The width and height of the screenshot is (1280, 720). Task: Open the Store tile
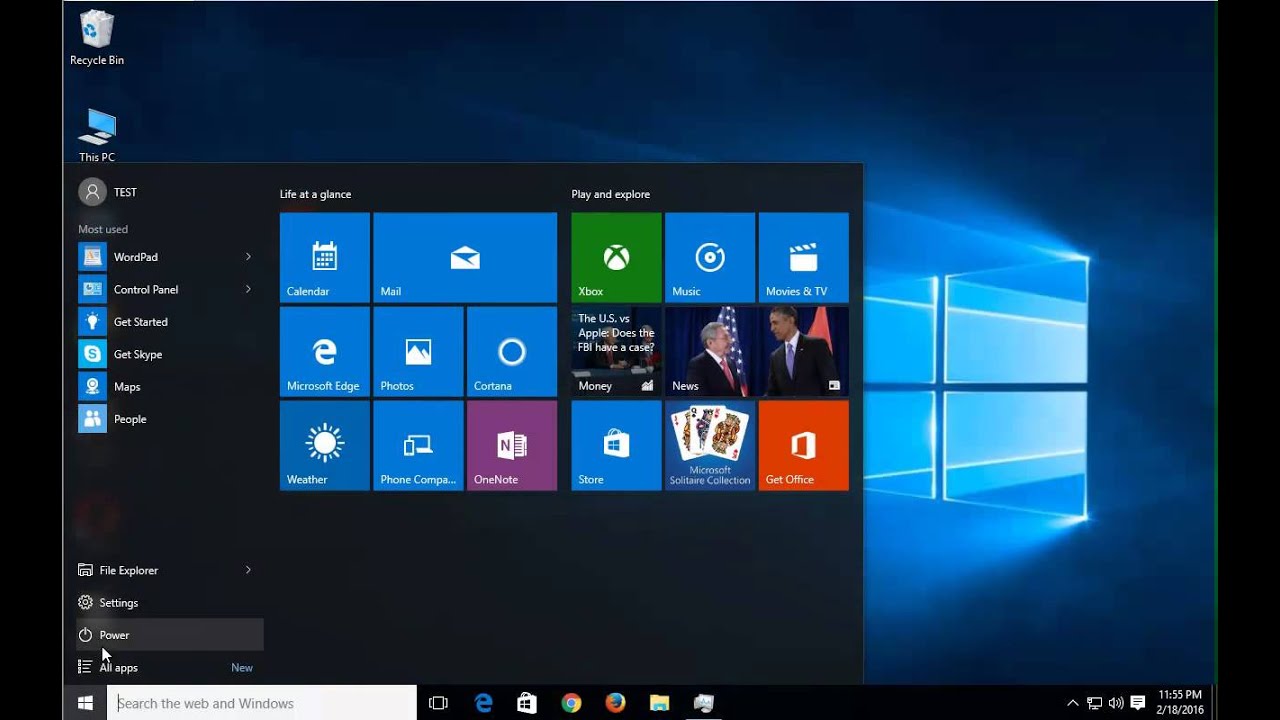tap(616, 445)
